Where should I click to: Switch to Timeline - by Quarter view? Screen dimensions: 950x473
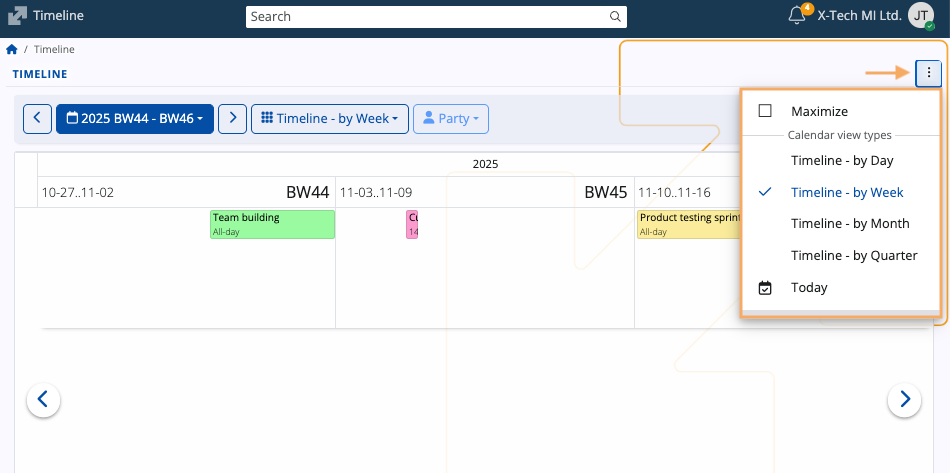click(x=853, y=255)
